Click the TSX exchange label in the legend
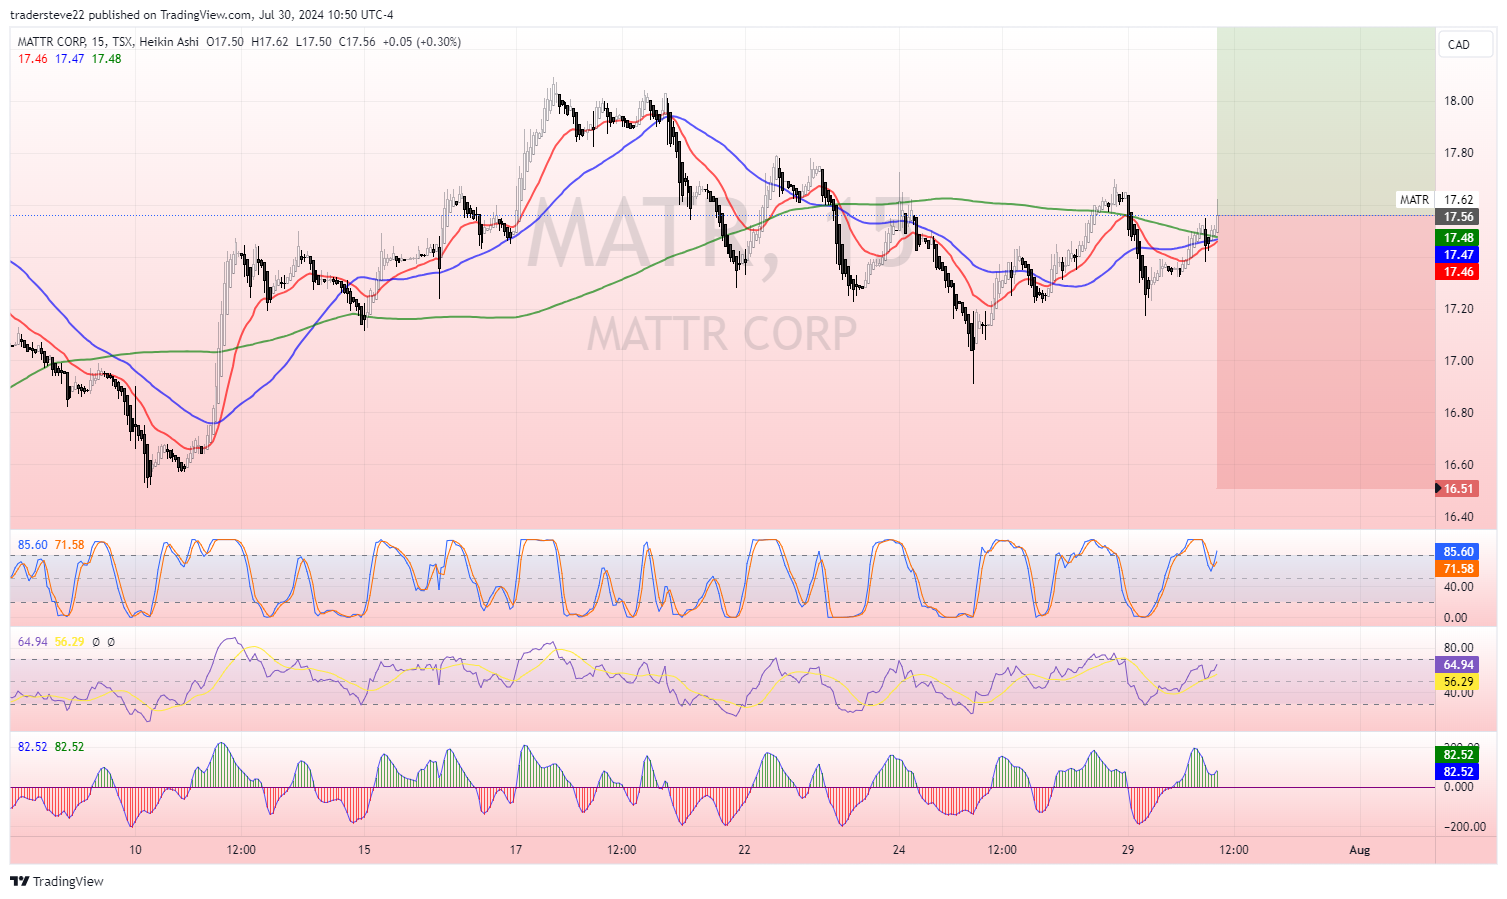 pos(122,42)
